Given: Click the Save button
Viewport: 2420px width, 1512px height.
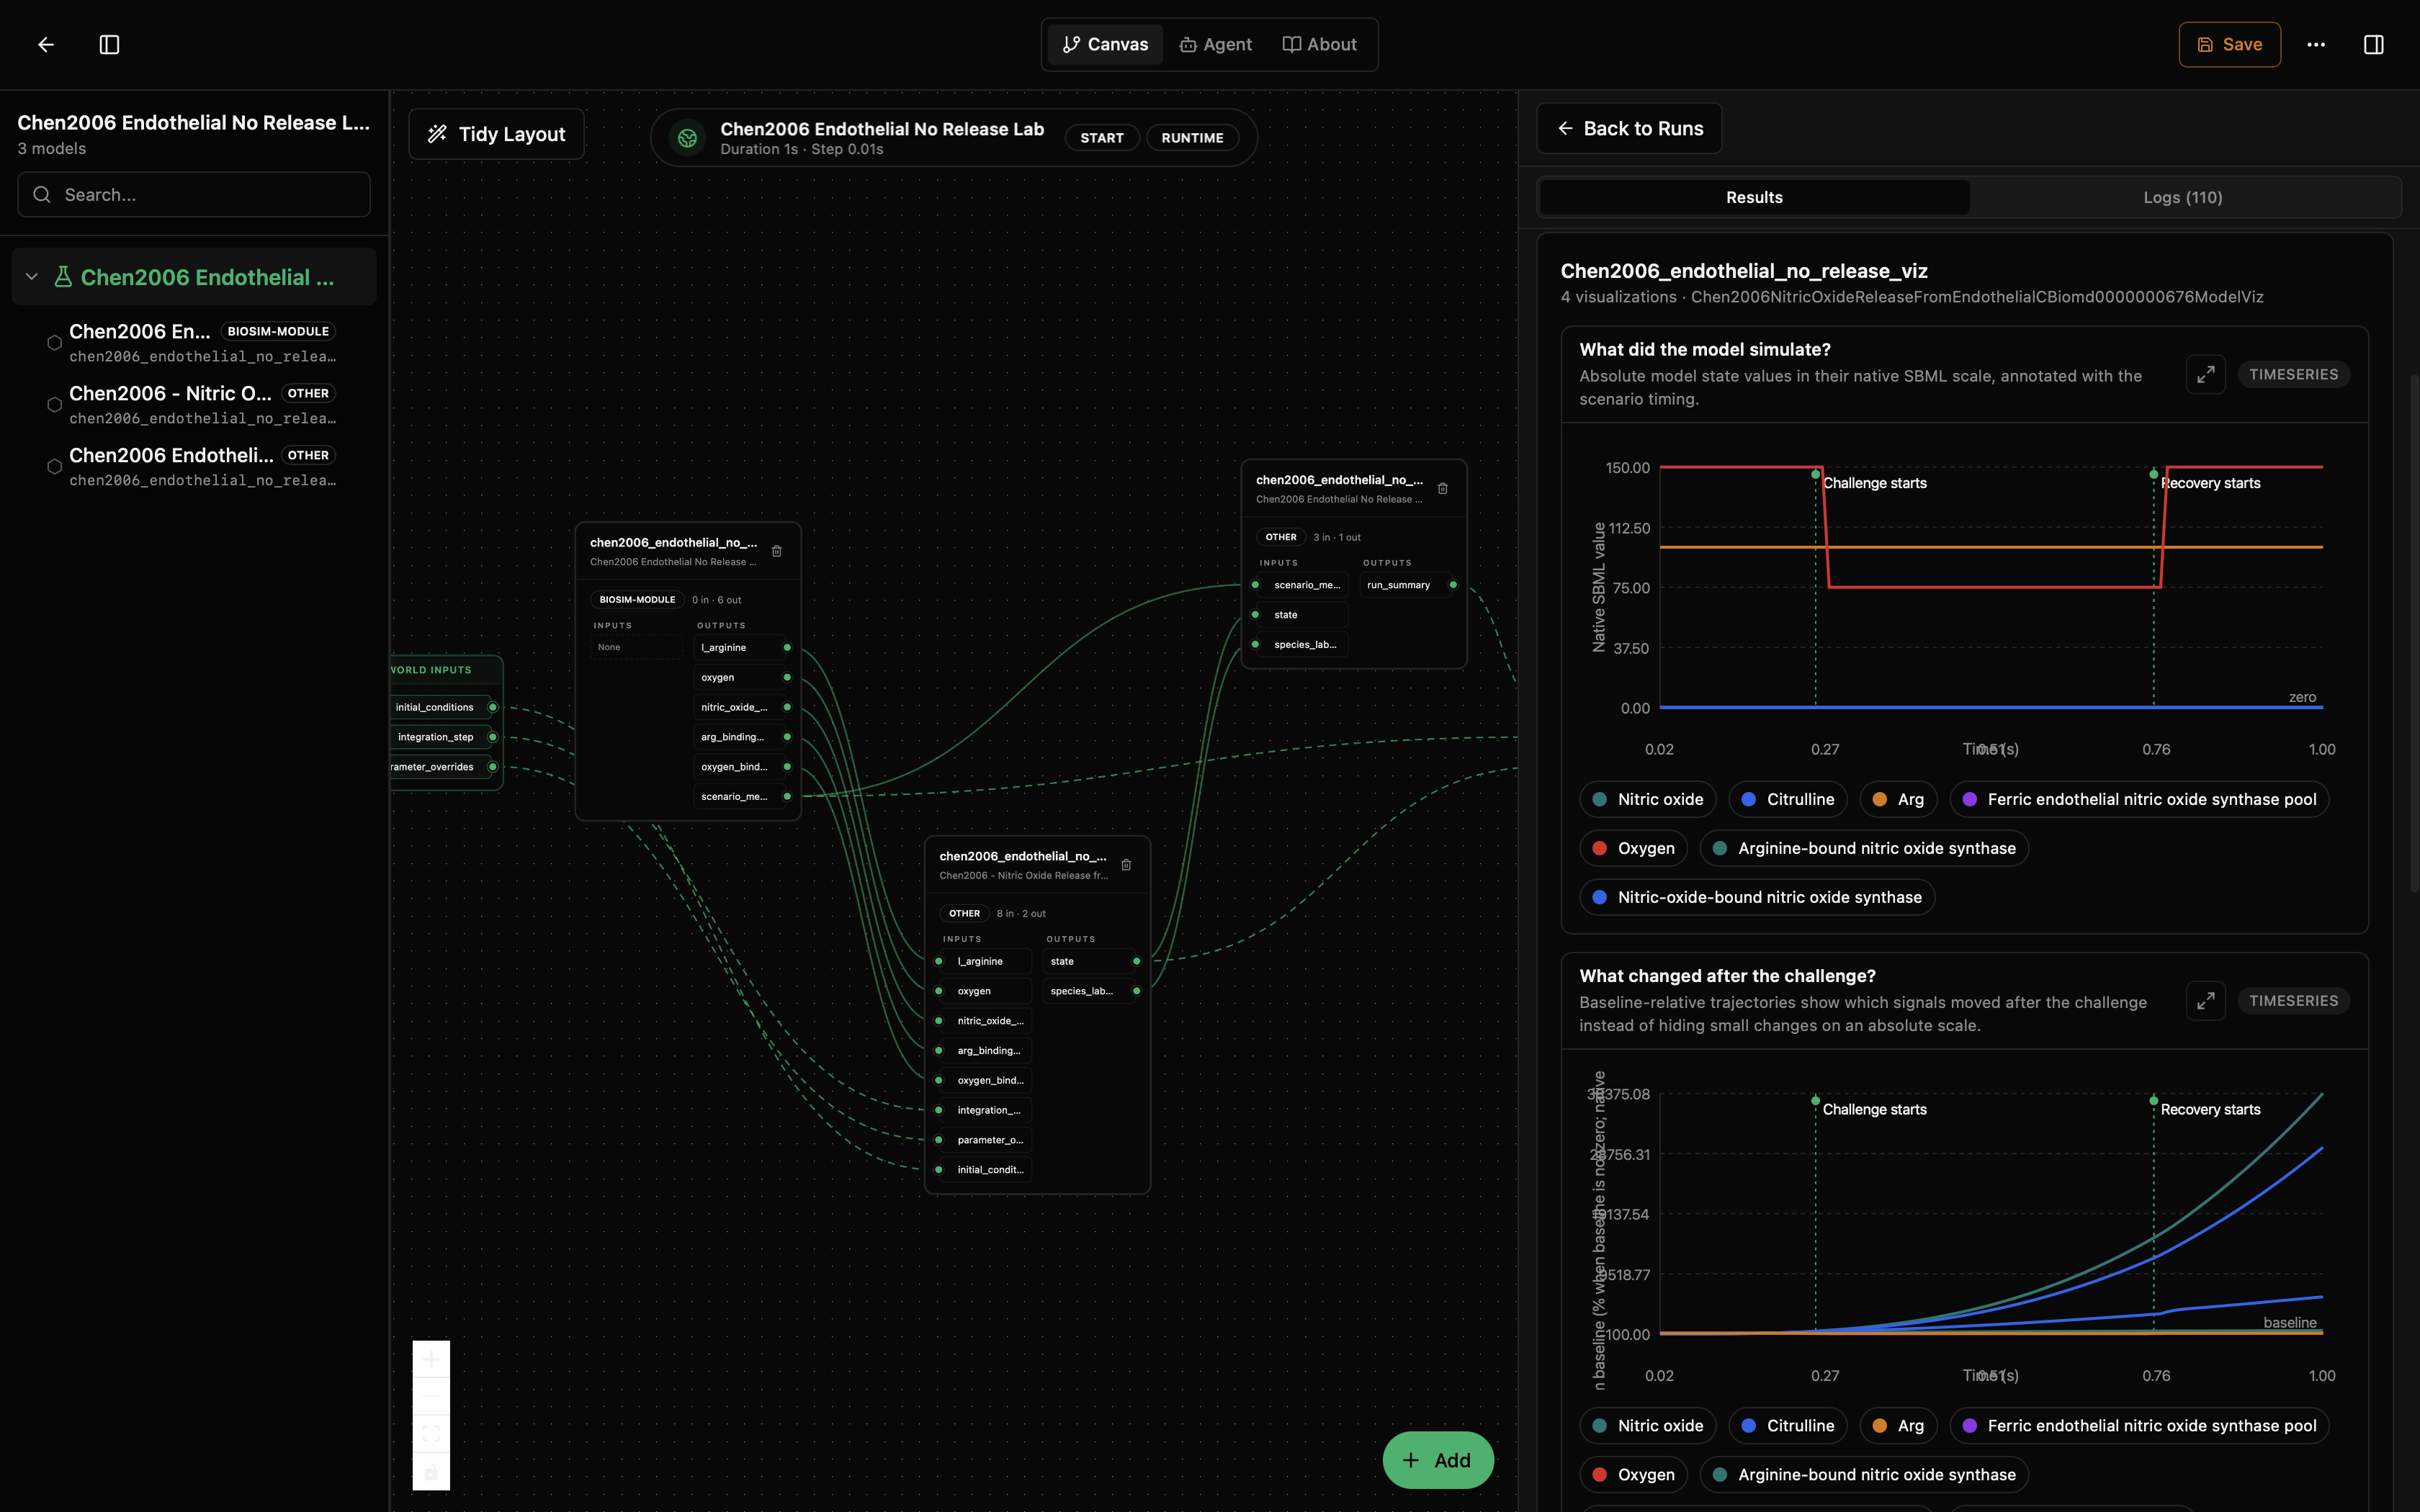Looking at the screenshot, I should (x=2229, y=44).
